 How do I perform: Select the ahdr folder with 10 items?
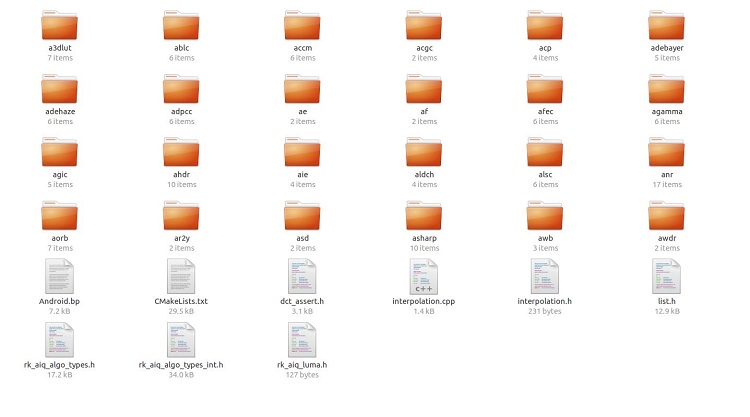point(181,152)
